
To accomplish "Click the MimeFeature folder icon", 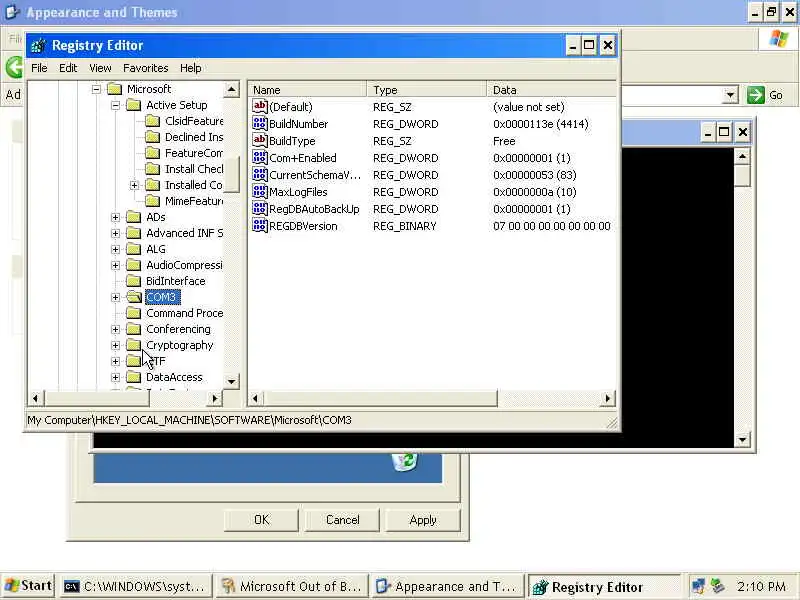I will 153,201.
